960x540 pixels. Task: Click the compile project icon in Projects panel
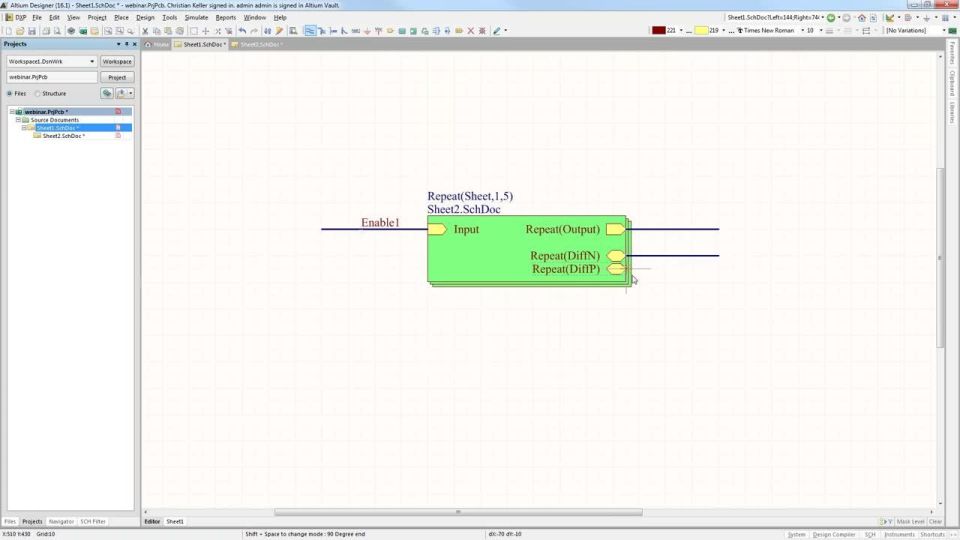107,93
